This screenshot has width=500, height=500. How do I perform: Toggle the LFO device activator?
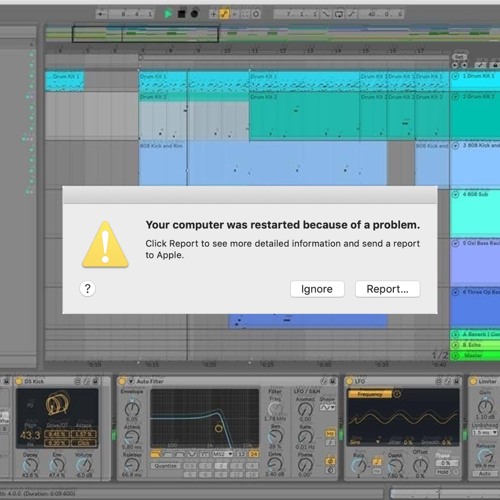349,381
